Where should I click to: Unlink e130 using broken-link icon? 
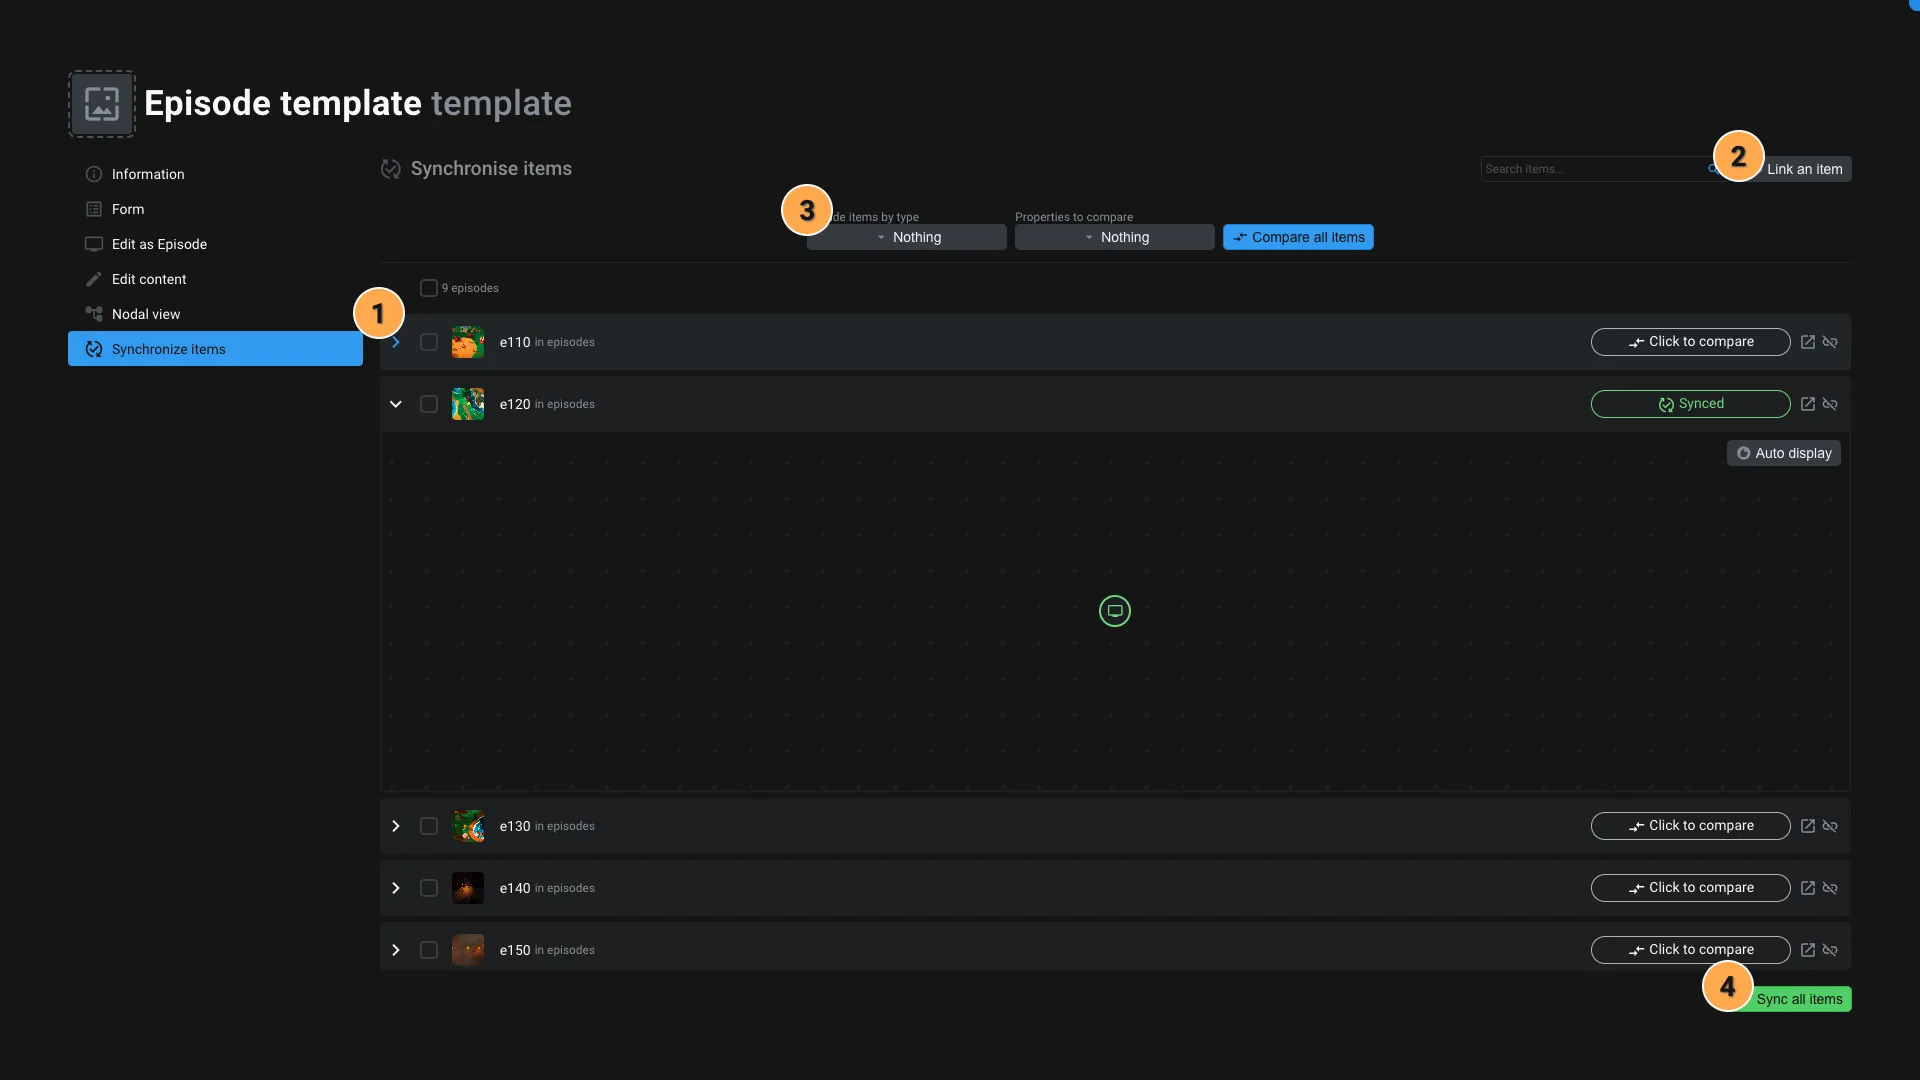pos(1830,826)
